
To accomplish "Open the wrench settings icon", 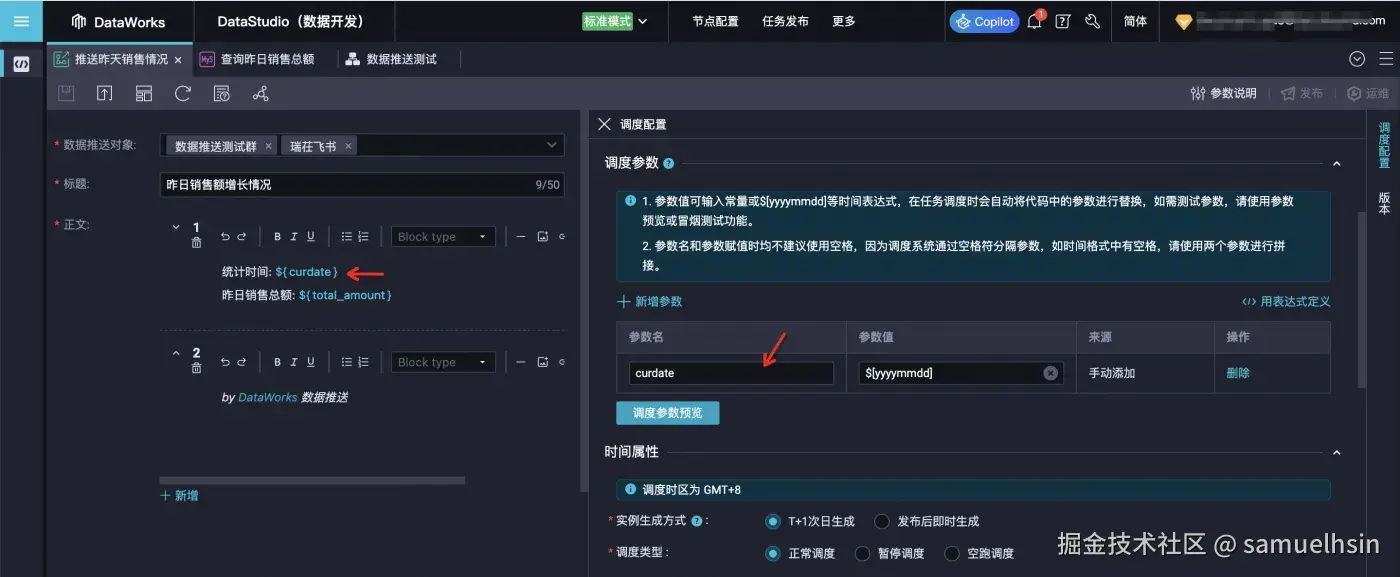I will [x=1092, y=21].
